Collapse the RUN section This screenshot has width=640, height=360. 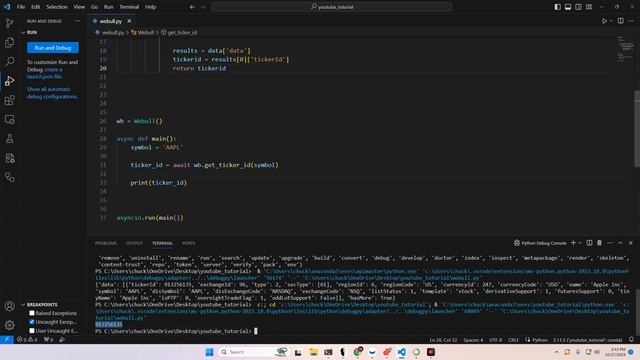[x=23, y=32]
